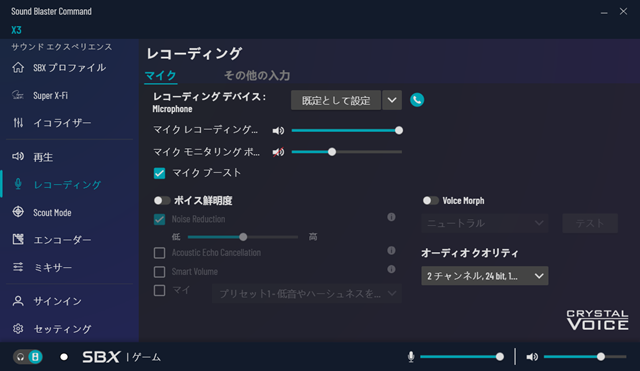
Task: Adjust マイク モニタリング volume slider
Action: [x=347, y=152]
